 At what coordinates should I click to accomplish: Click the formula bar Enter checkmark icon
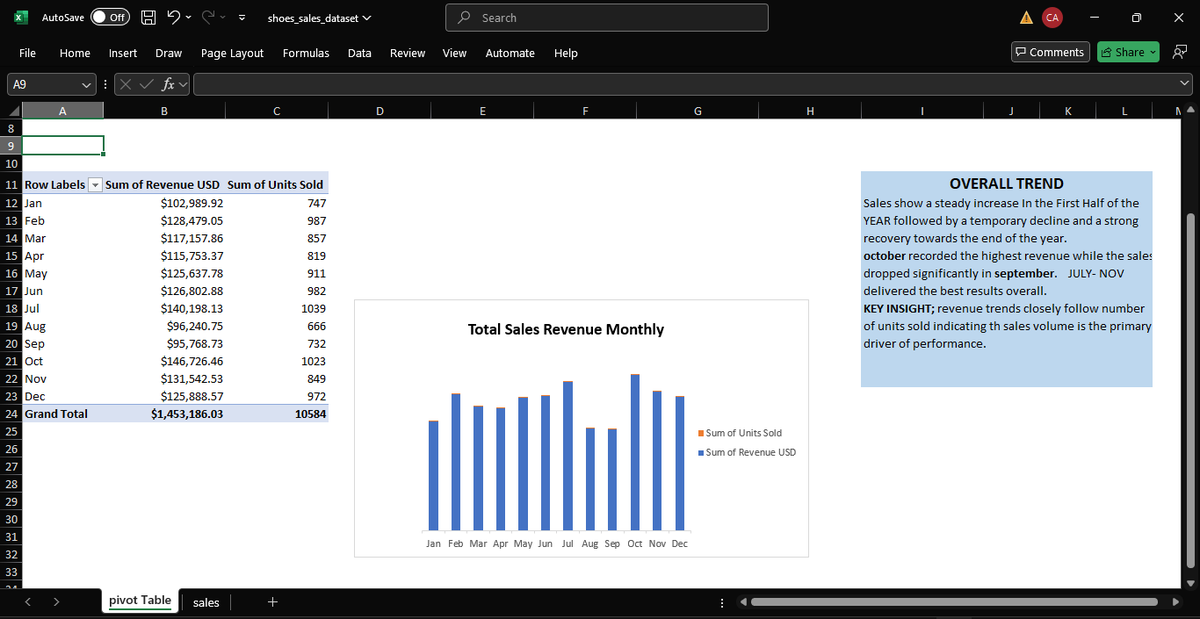pyautogui.click(x=146, y=84)
